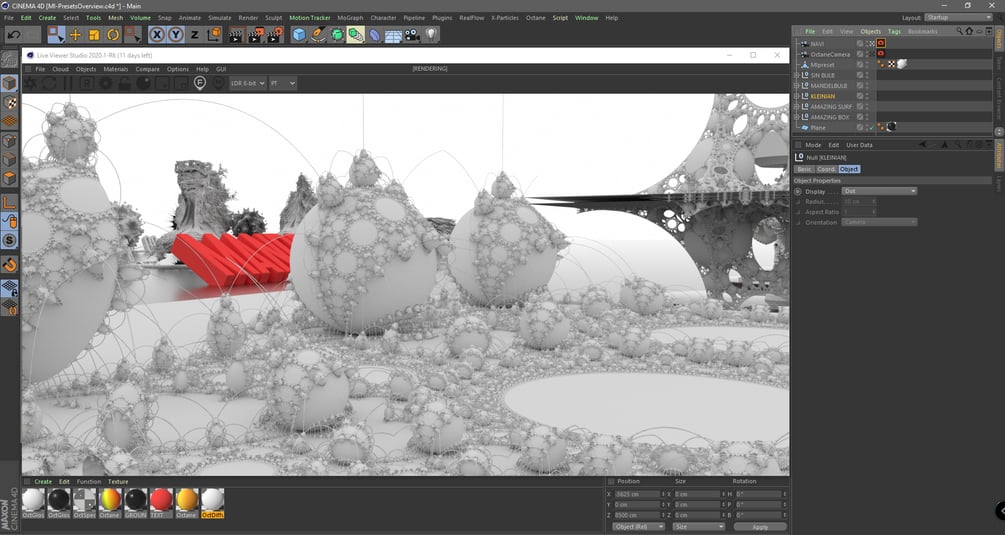Switch the coordinate system icon
This screenshot has width=1005, height=535.
click(214, 34)
